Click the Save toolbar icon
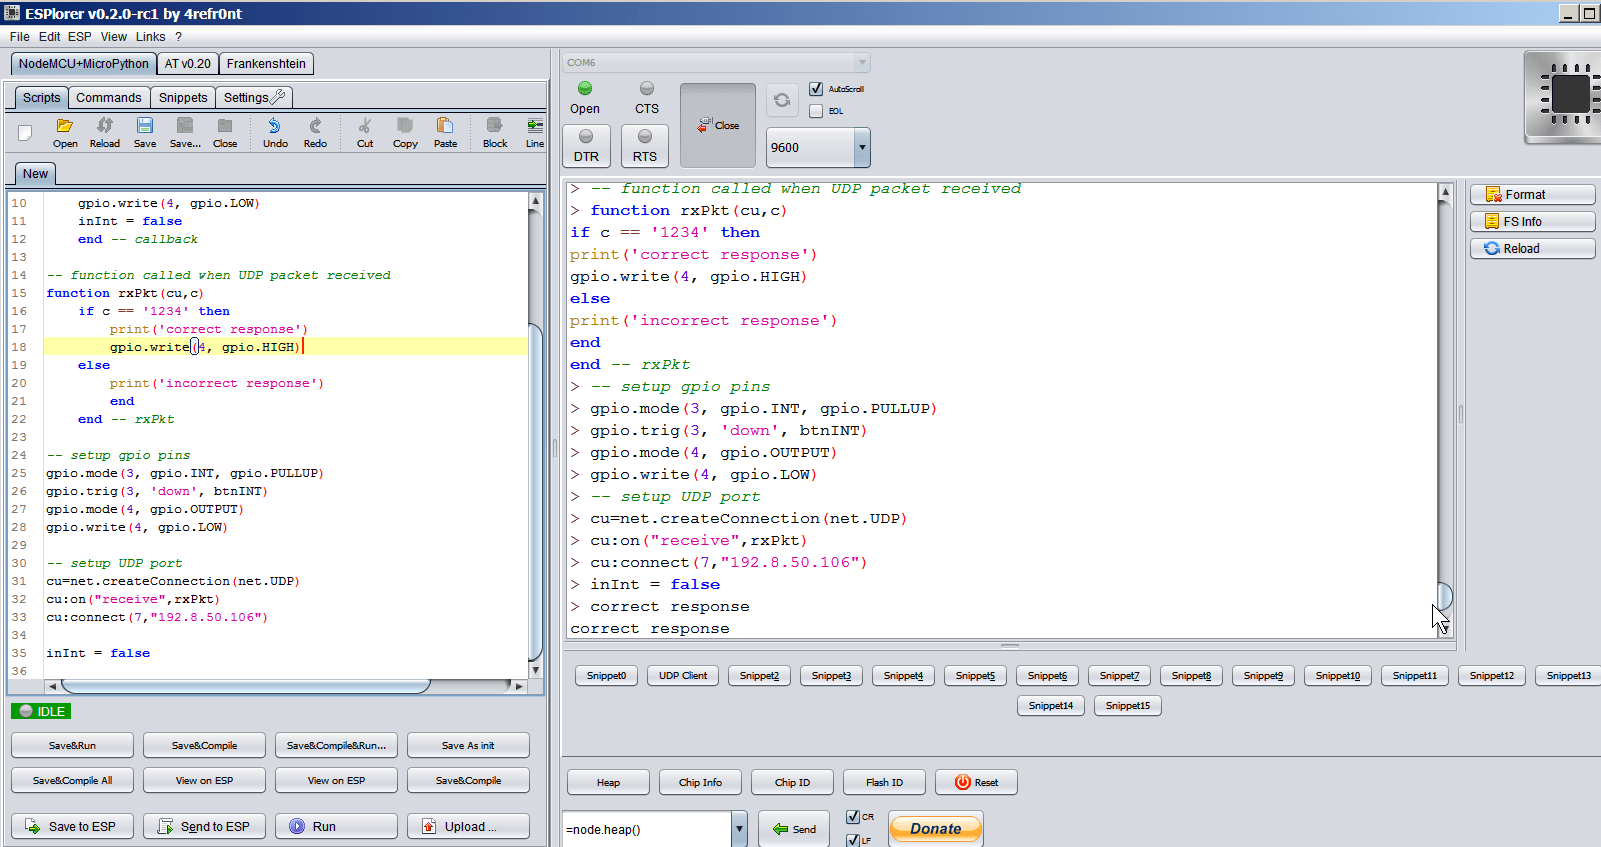 [145, 132]
